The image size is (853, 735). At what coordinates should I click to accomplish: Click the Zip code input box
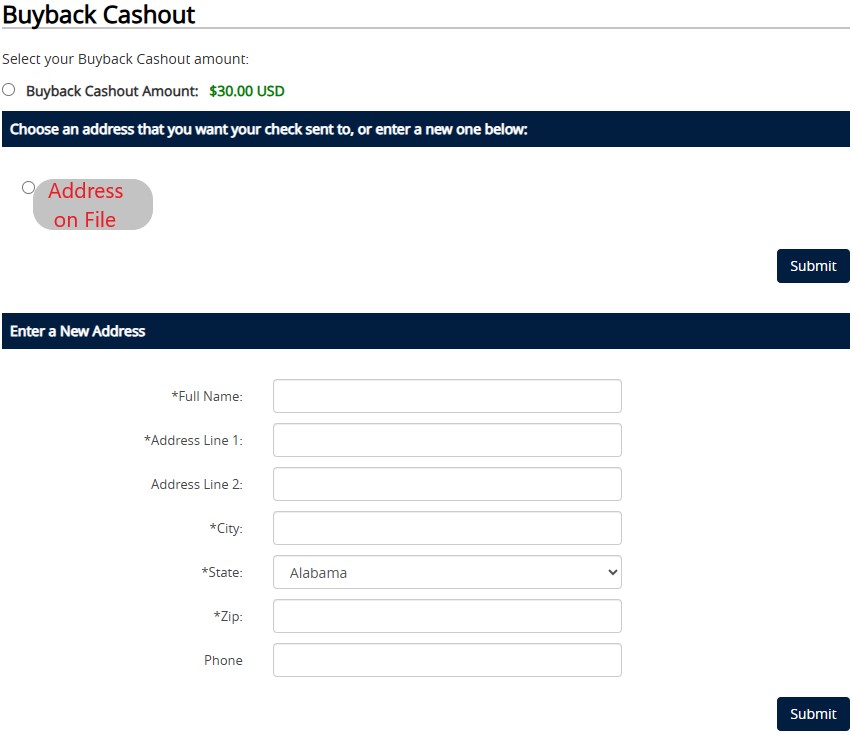pyautogui.click(x=447, y=616)
